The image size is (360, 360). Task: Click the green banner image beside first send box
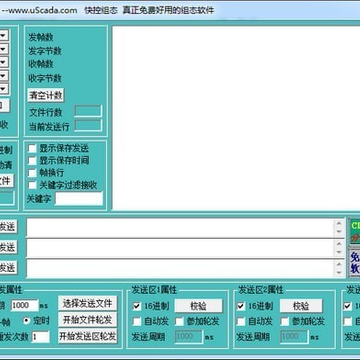(x=354, y=231)
